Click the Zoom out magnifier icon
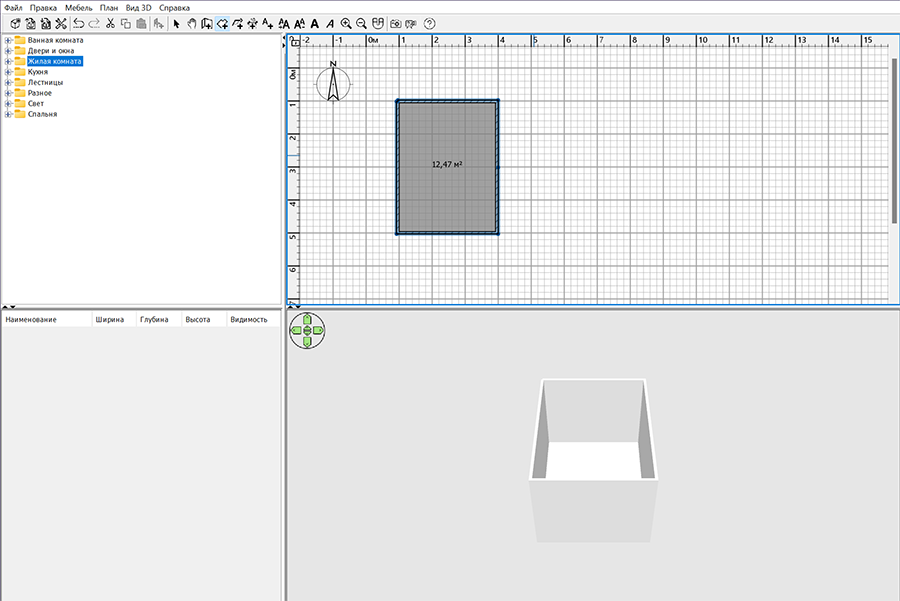The height and width of the screenshot is (601, 900). 362,24
